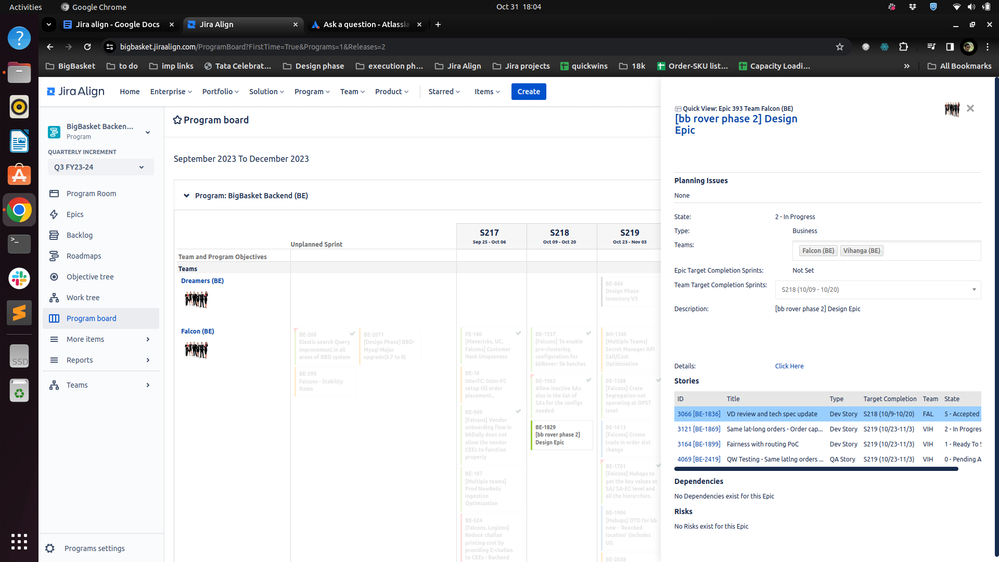Open Sublime Text from the dock

[x=19, y=313]
